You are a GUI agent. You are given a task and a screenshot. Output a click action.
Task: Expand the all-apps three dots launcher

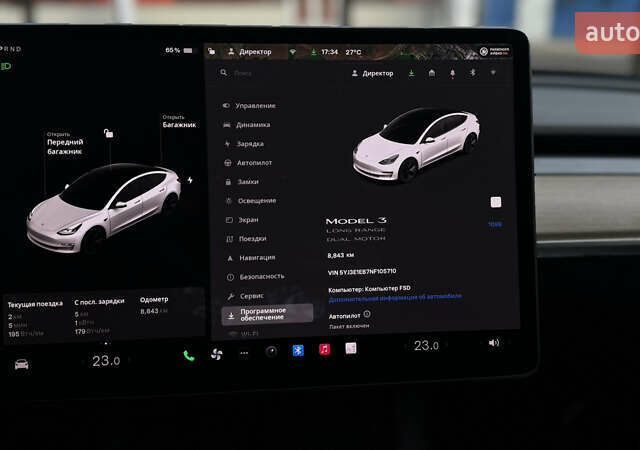[x=244, y=353]
